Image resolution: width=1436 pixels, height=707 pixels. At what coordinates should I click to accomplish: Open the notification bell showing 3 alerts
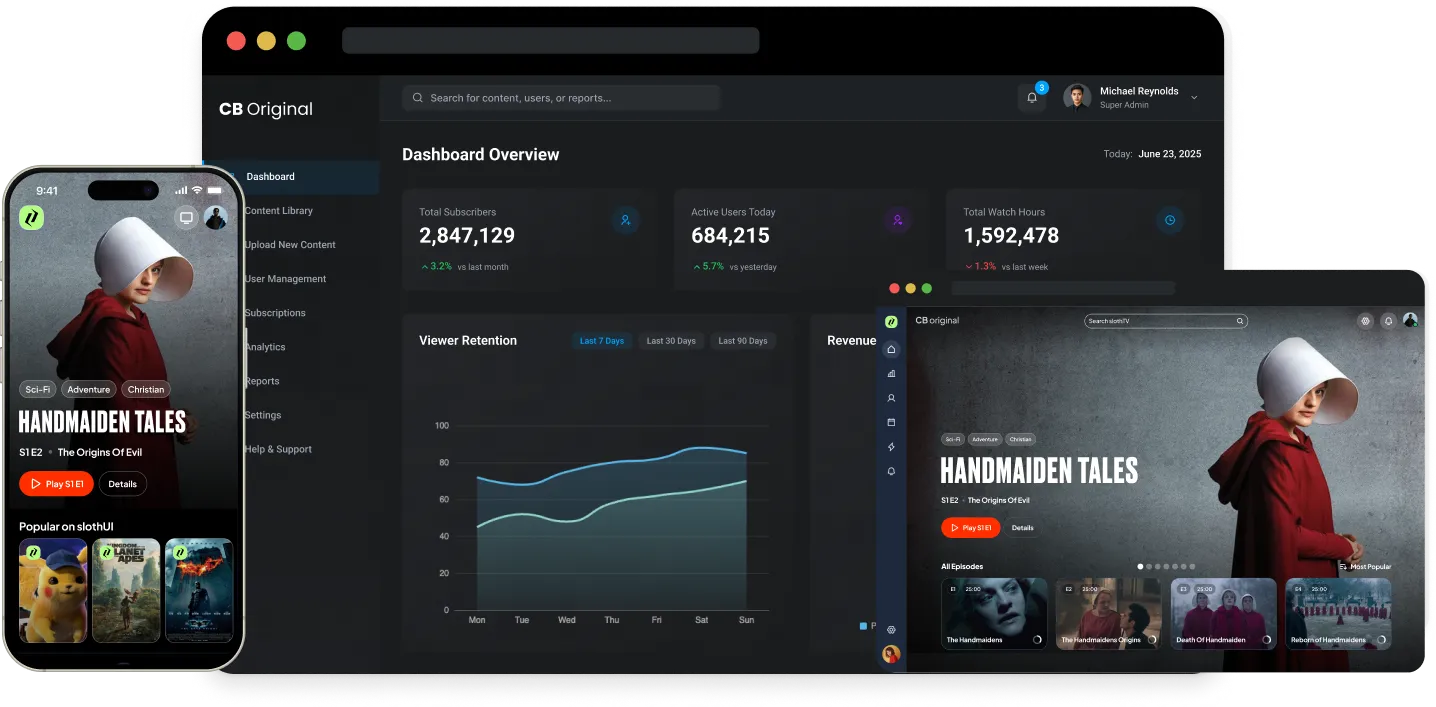(1031, 97)
